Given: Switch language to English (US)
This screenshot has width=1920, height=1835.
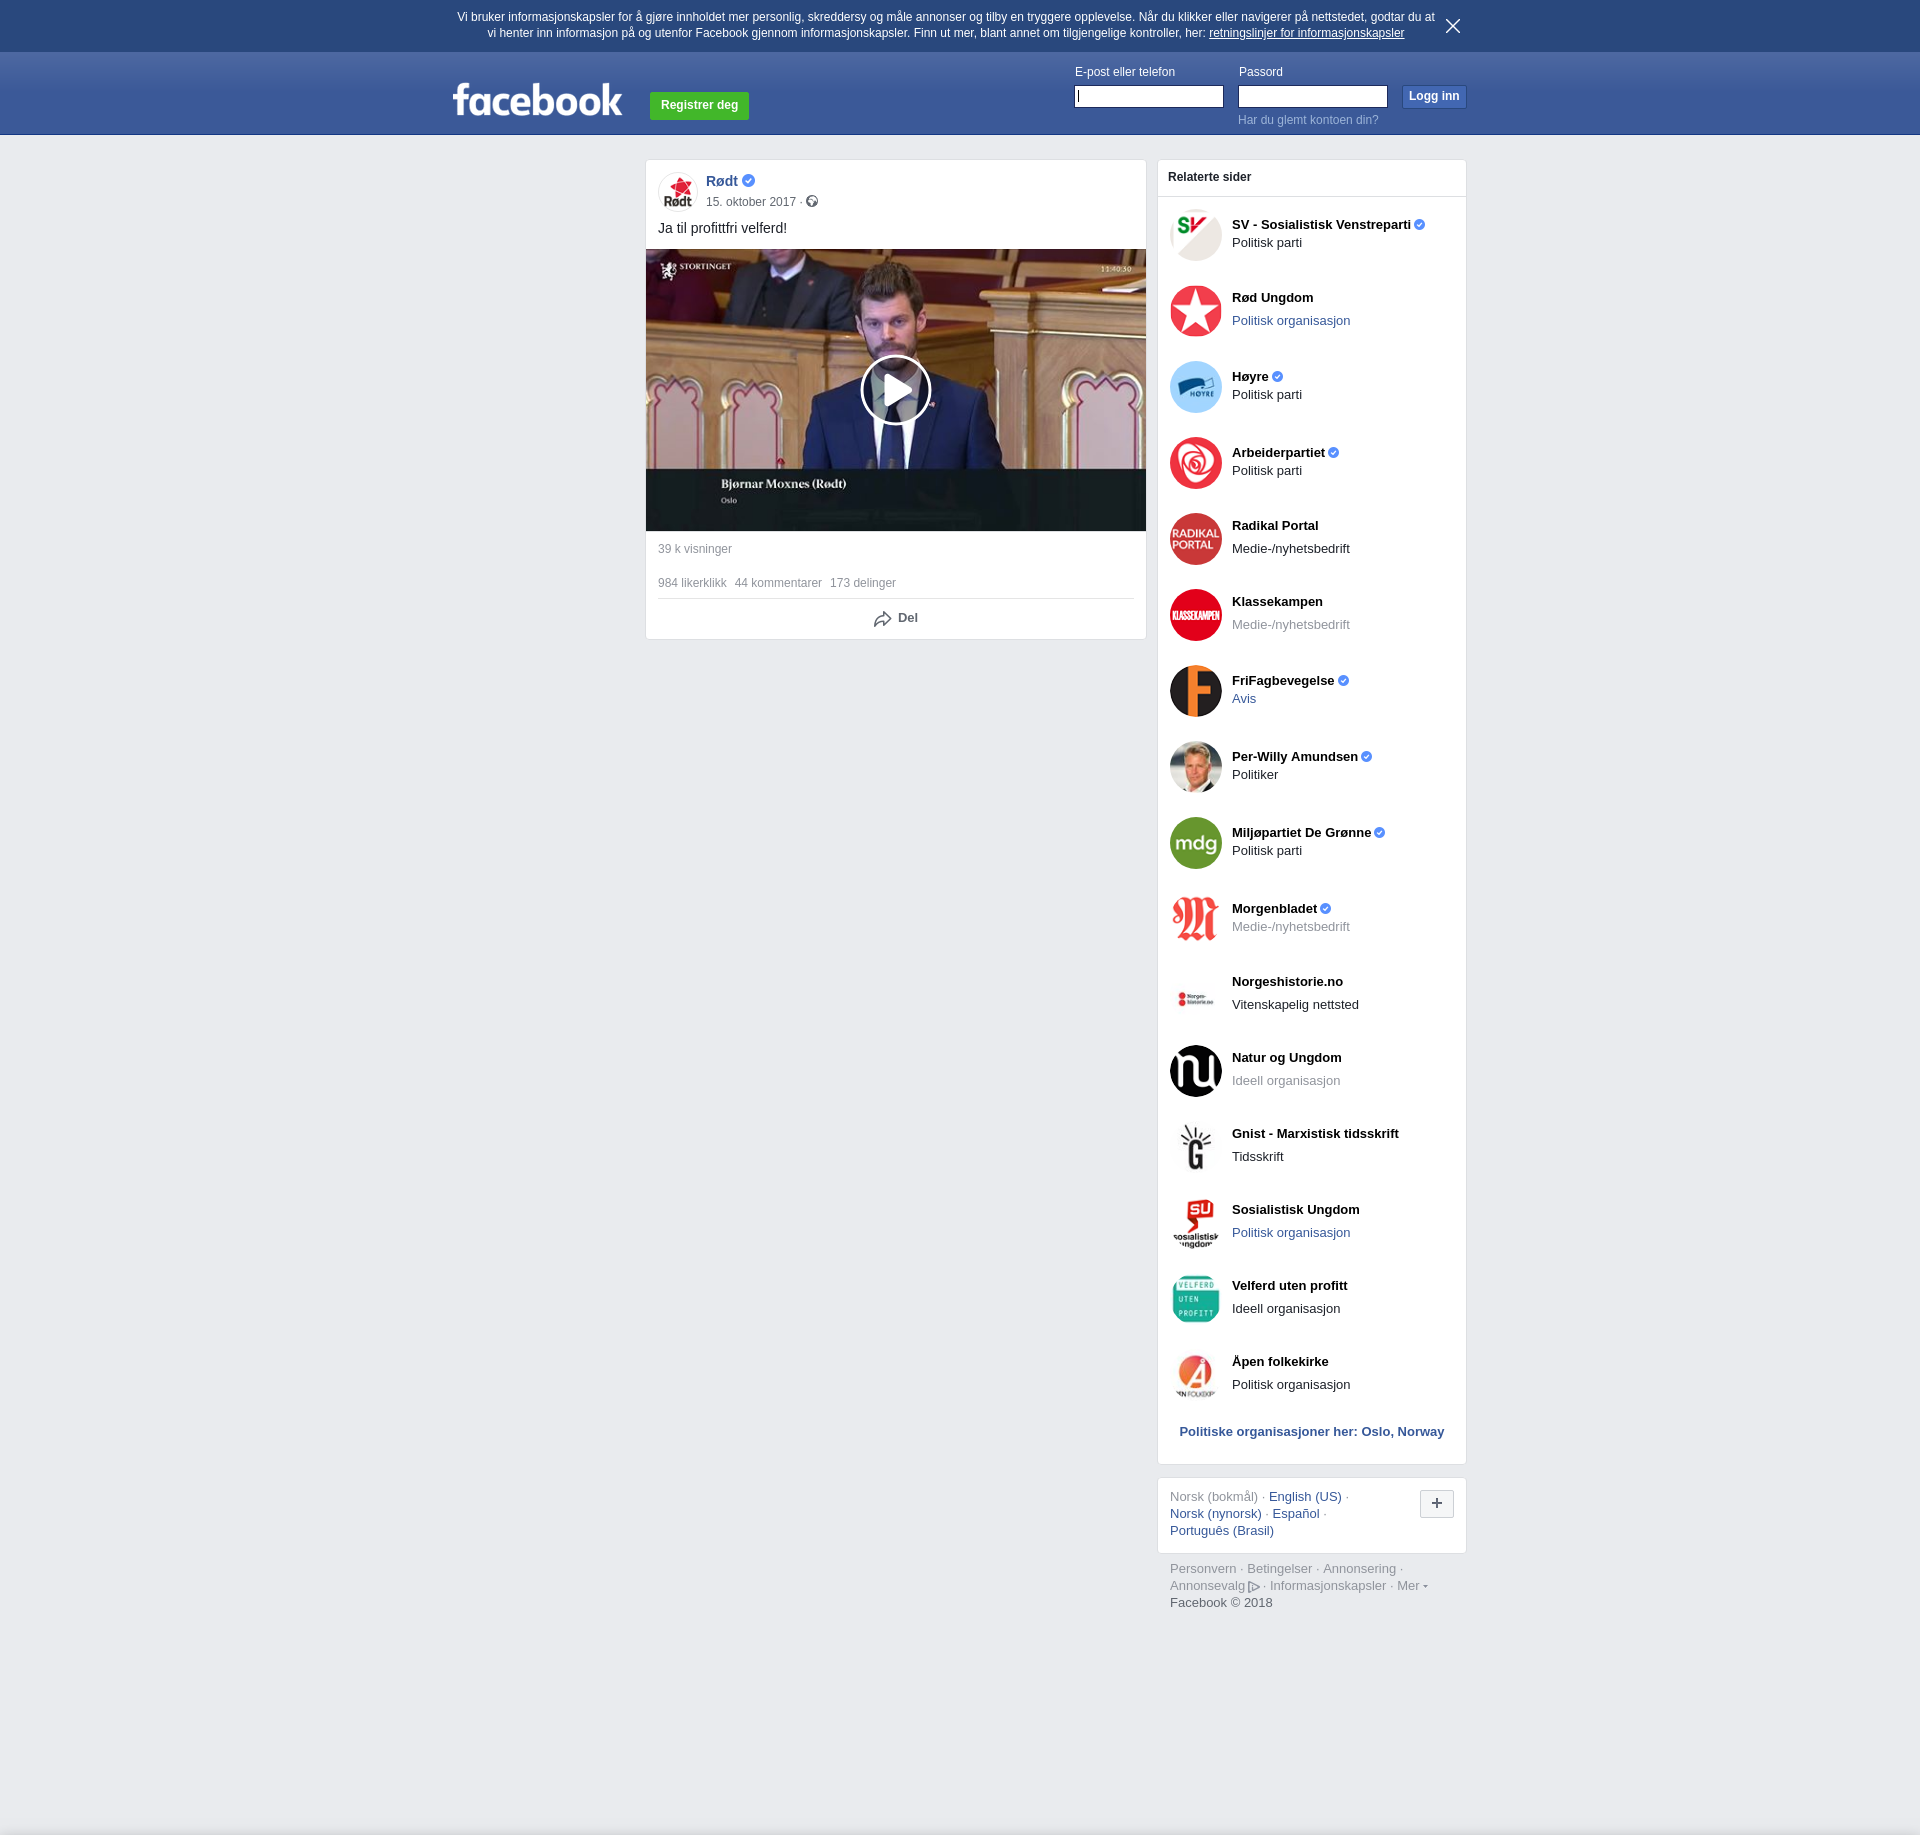Looking at the screenshot, I should point(1304,1497).
